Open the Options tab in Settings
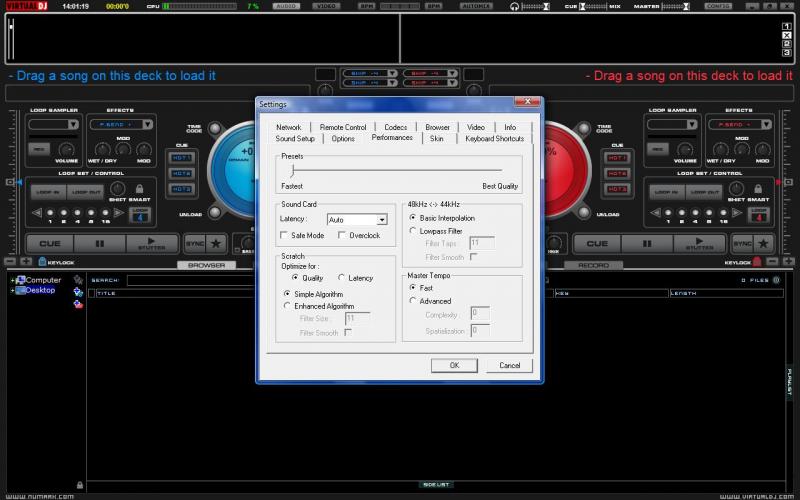The height and width of the screenshot is (500, 800). point(343,138)
